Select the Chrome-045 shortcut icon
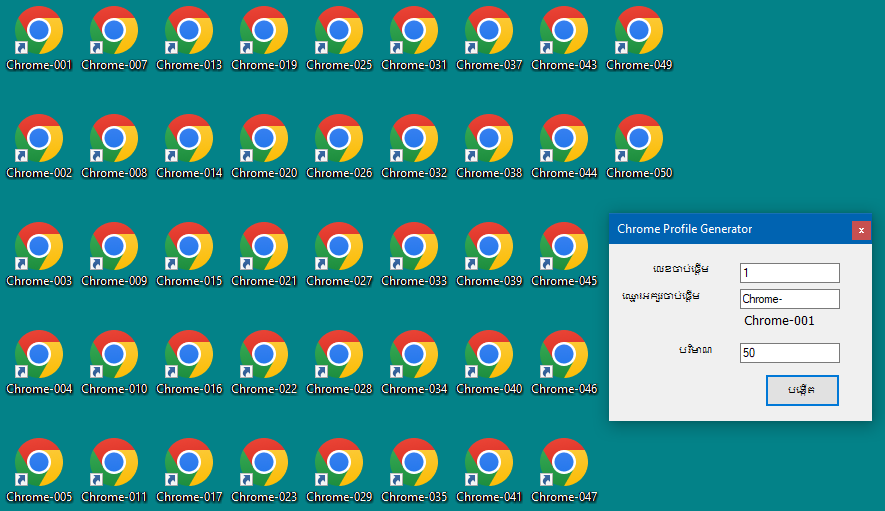Image resolution: width=885 pixels, height=511 pixels. pyautogui.click(x=564, y=254)
